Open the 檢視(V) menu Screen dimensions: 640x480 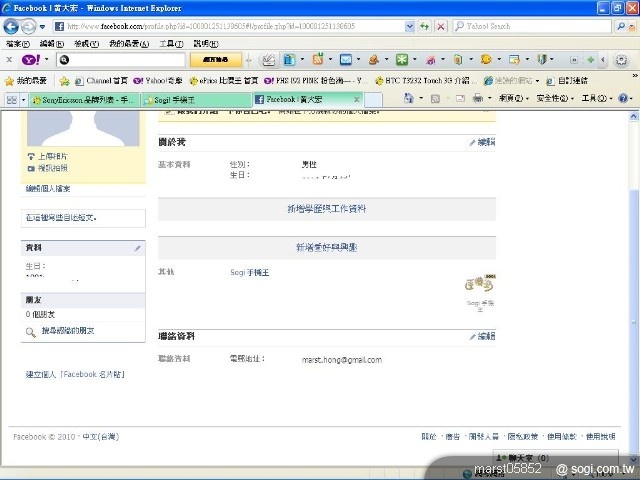pyautogui.click(x=87, y=44)
